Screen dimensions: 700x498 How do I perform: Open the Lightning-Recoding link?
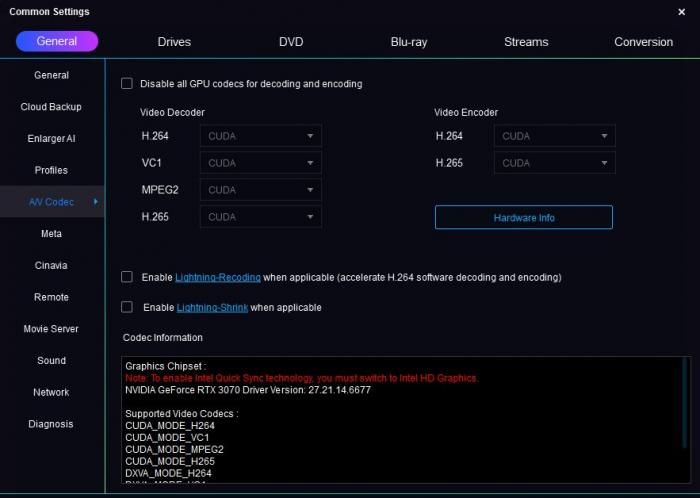click(218, 277)
